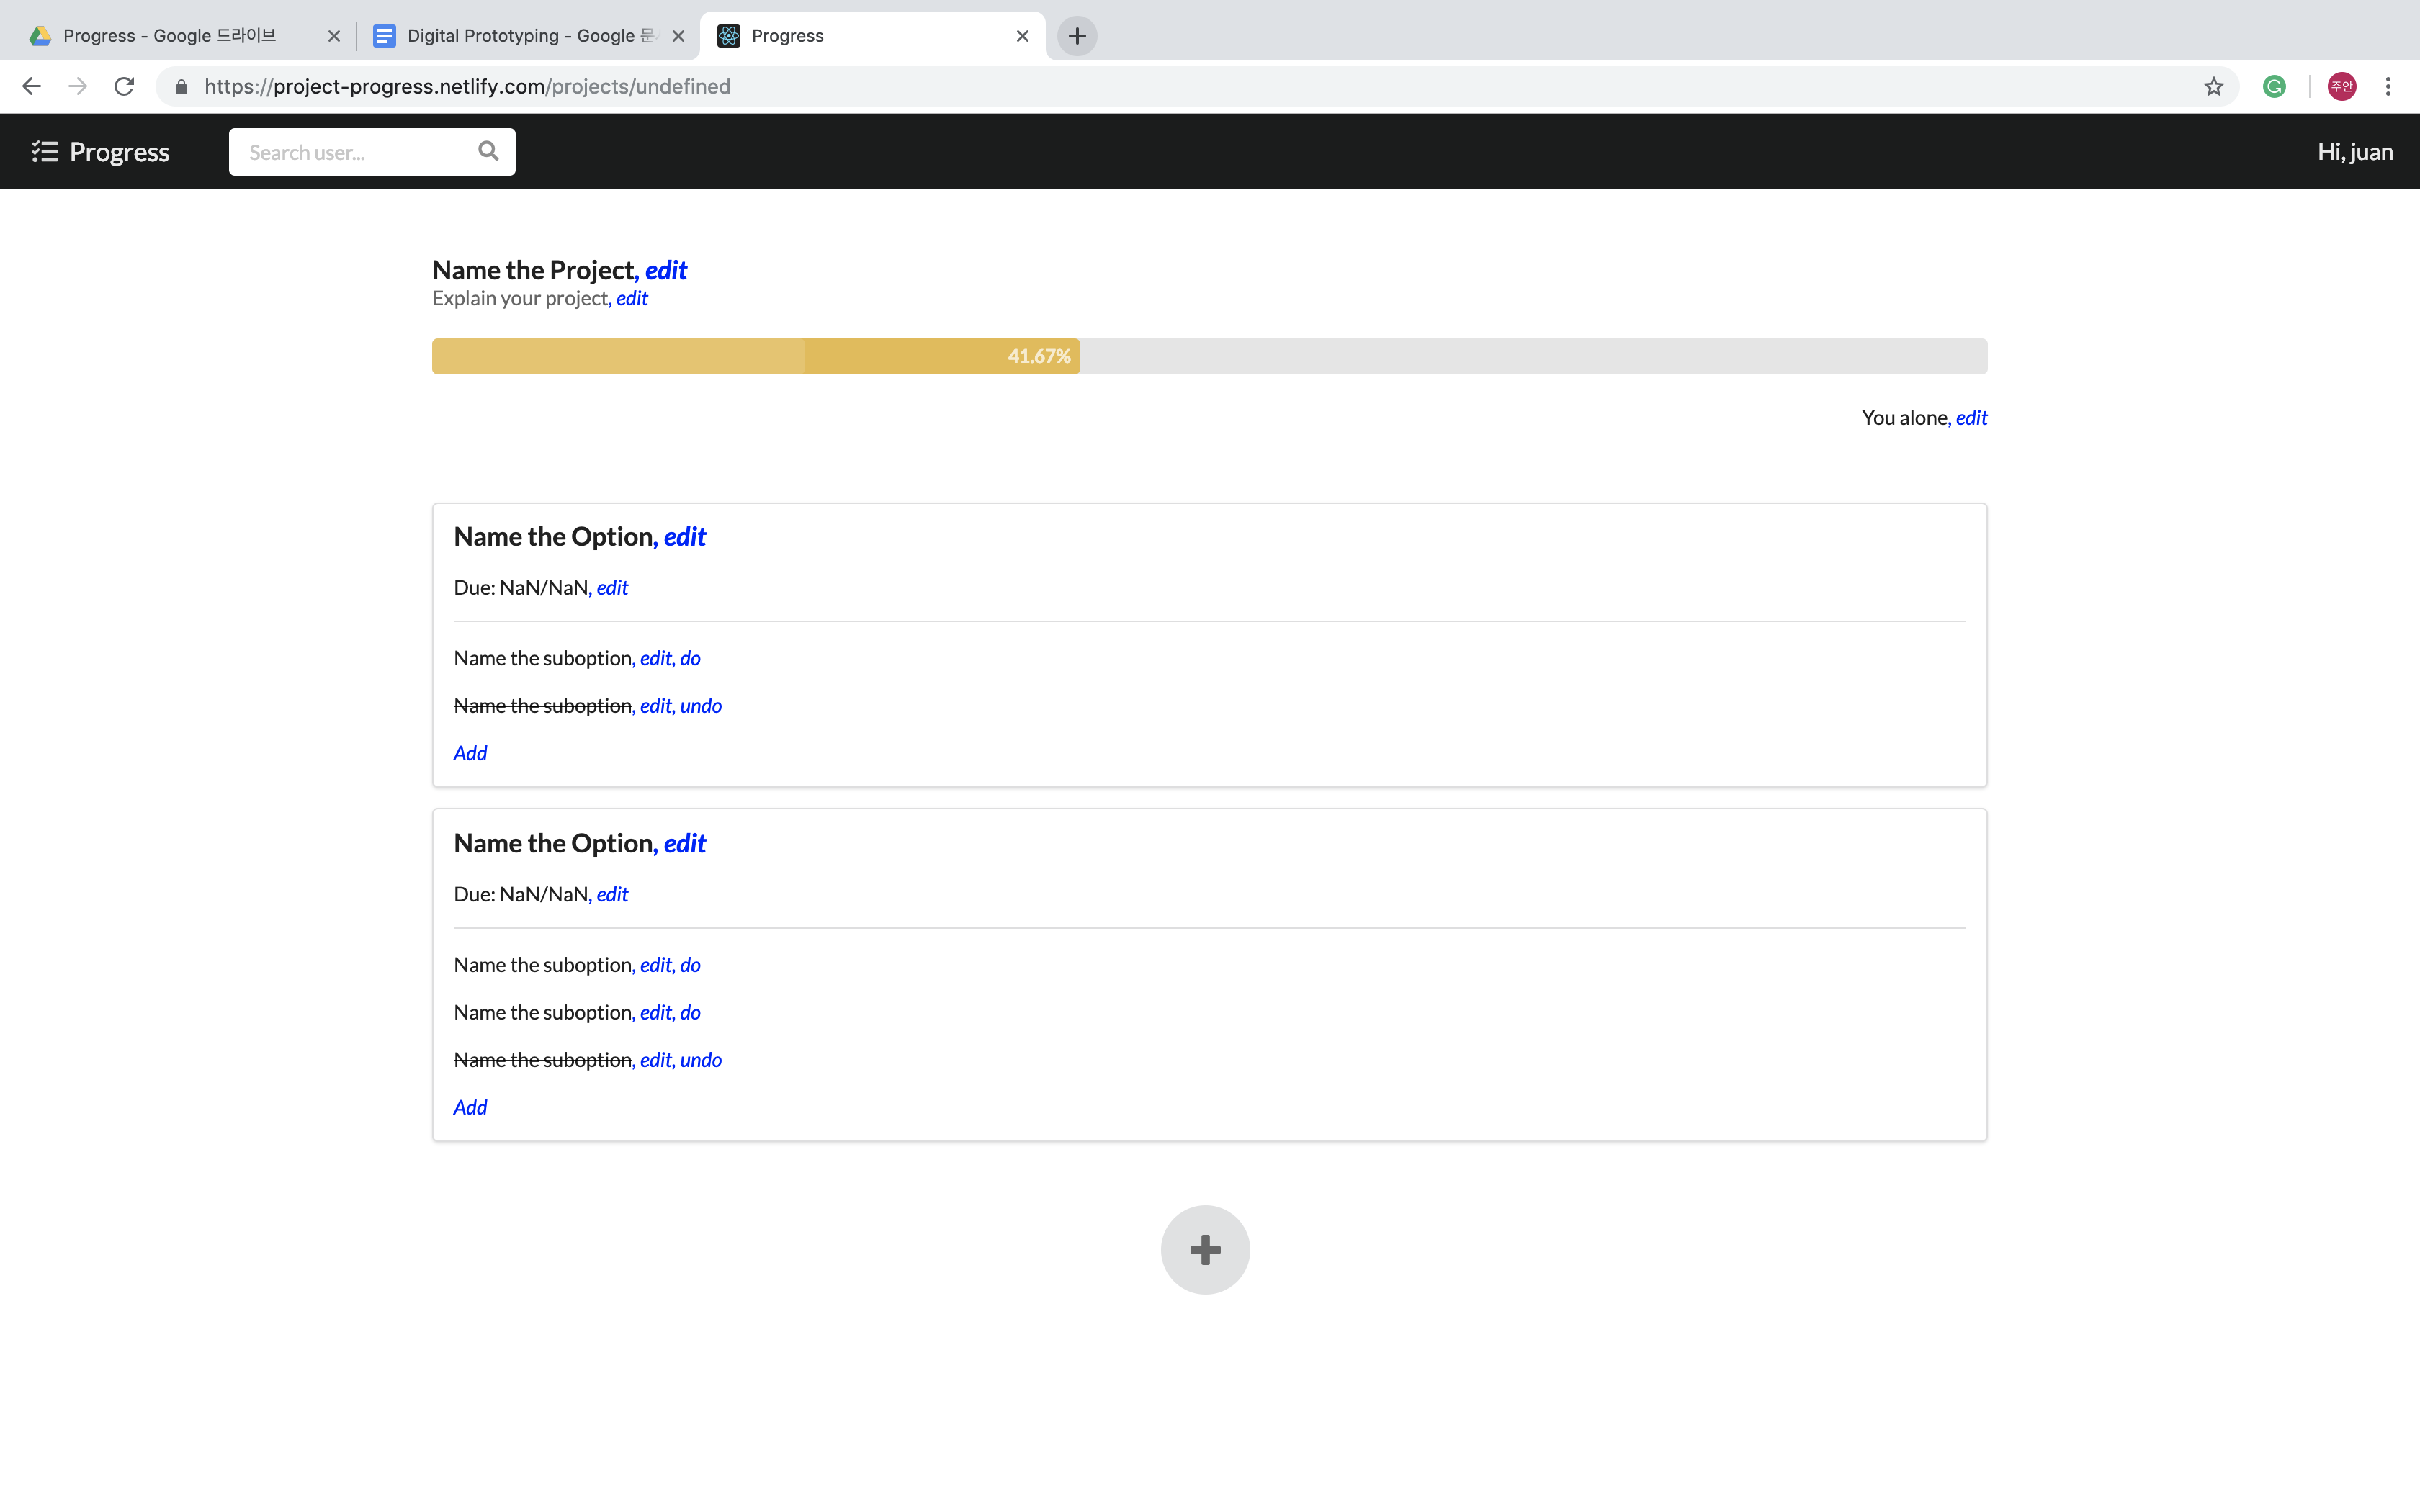
Task: Edit collaborators next to You alone
Action: (x=1971, y=418)
